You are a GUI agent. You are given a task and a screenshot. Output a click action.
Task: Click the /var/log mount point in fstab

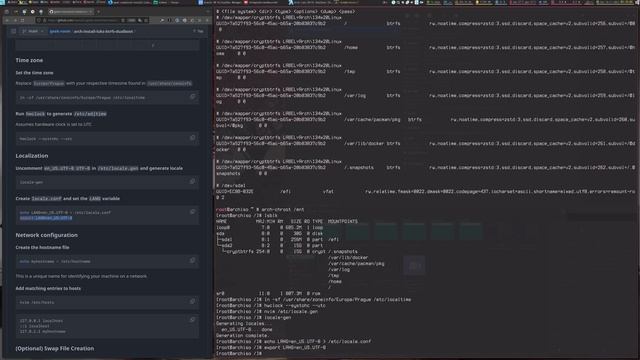(x=355, y=96)
